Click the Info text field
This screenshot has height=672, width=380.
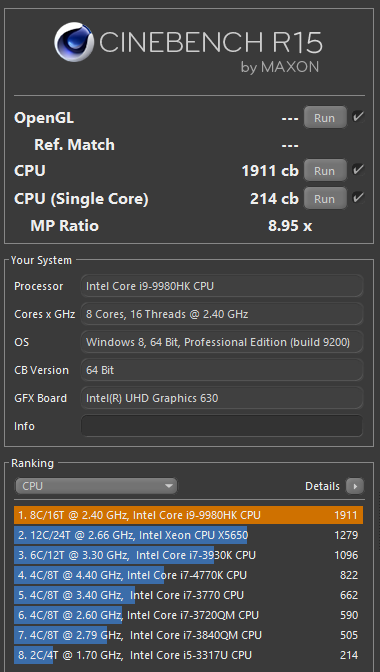pyautogui.click(x=222, y=426)
